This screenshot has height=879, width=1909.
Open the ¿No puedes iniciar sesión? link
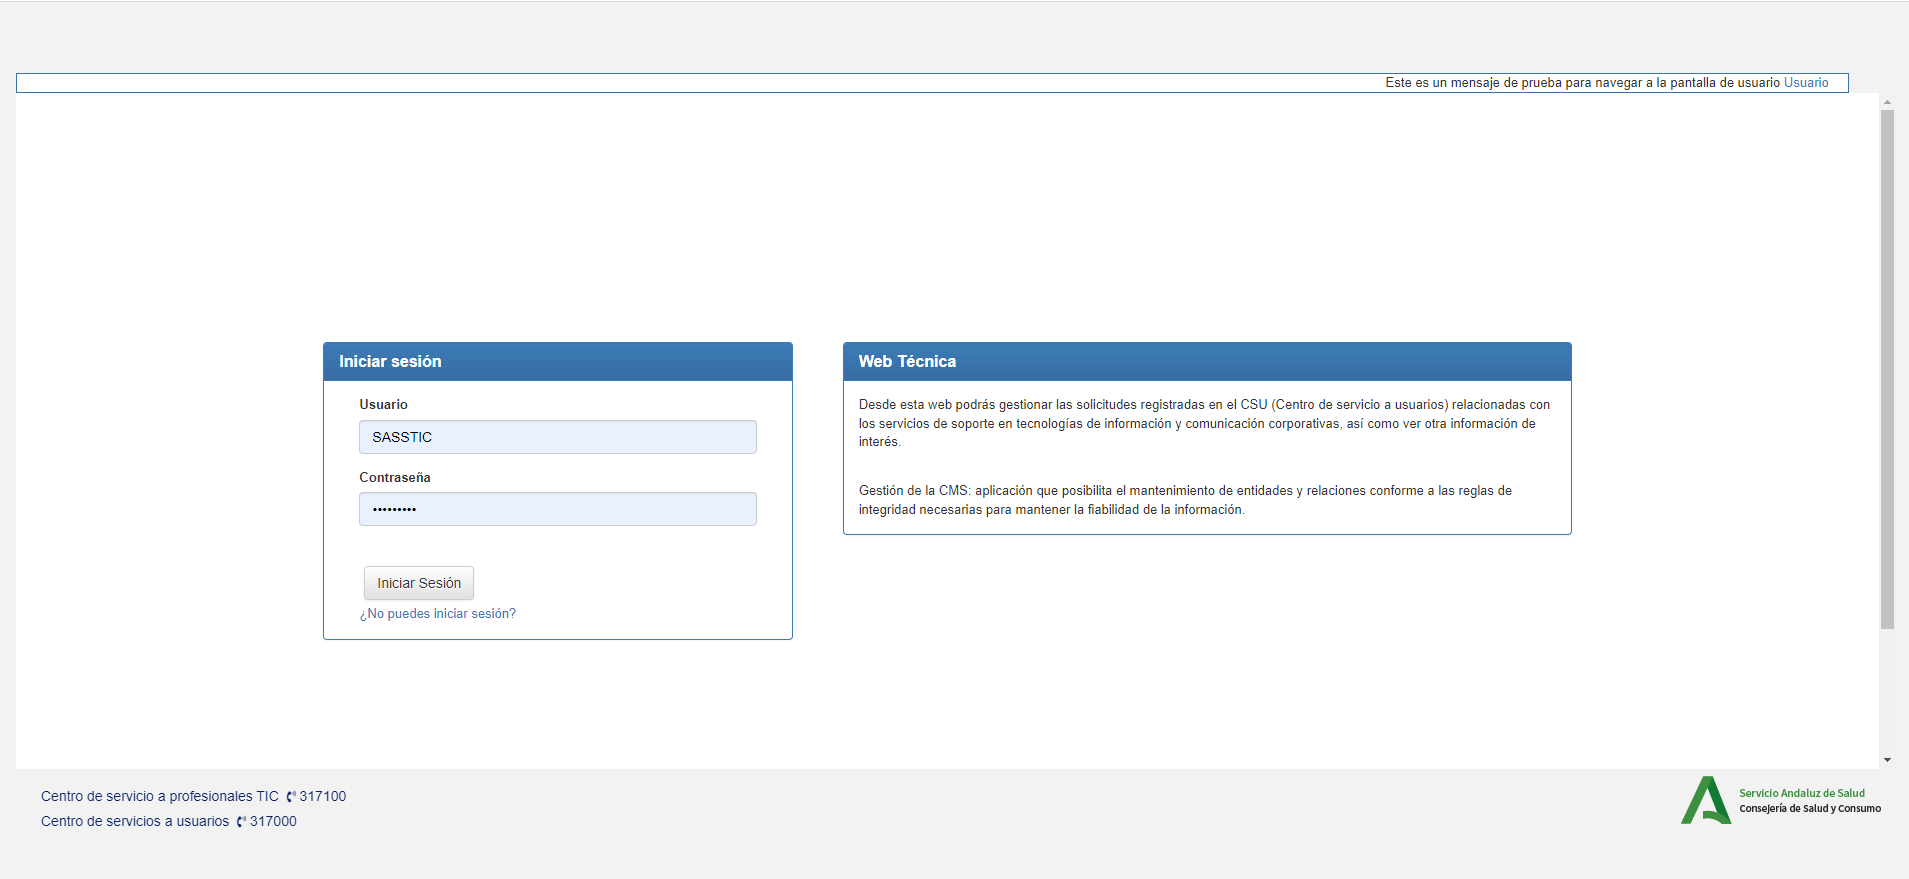(438, 614)
